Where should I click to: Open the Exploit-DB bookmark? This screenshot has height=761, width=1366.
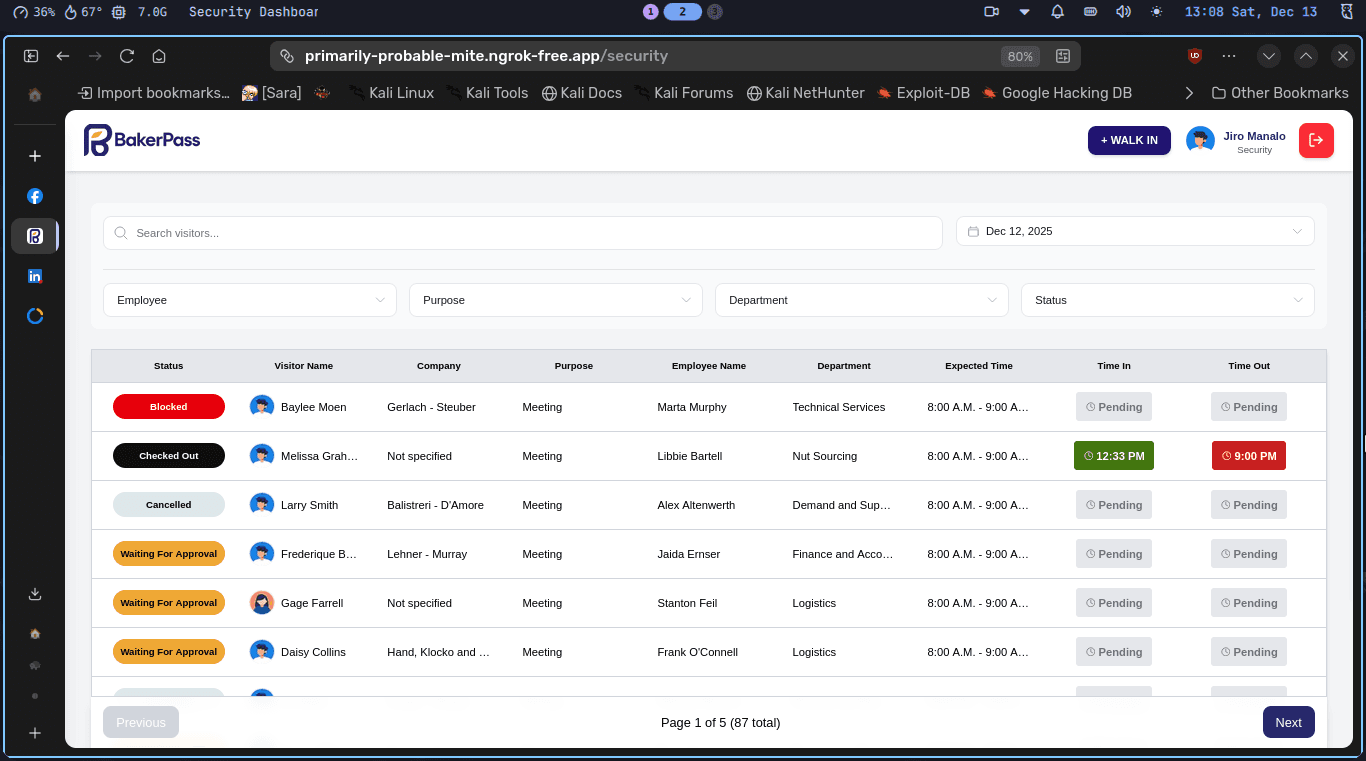tap(923, 93)
